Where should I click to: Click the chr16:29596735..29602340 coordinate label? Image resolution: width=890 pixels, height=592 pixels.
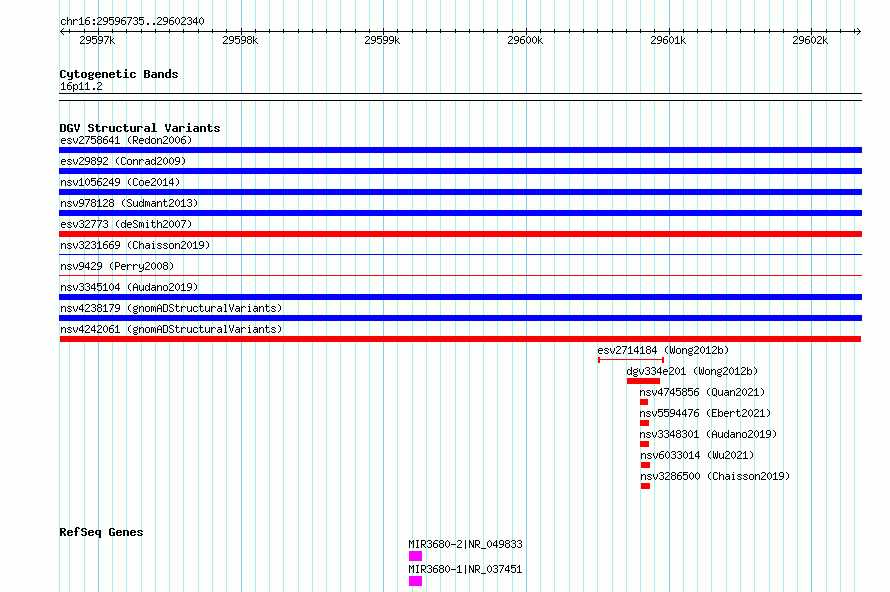click(132, 21)
